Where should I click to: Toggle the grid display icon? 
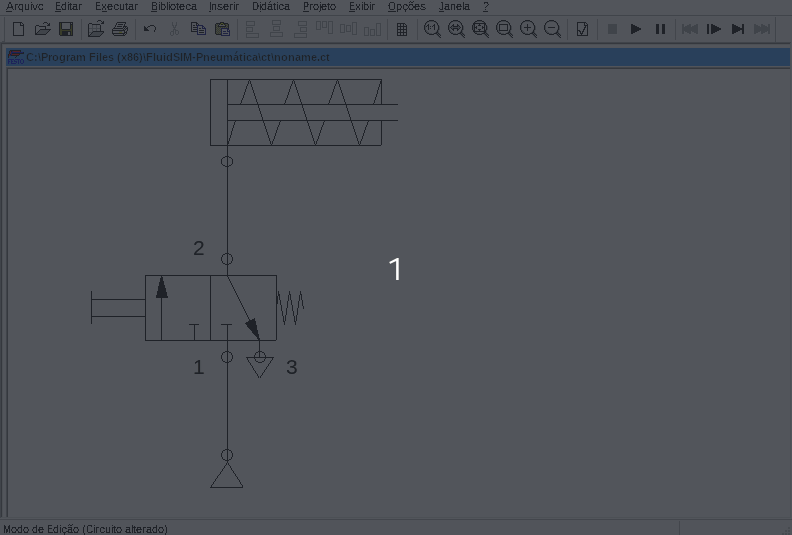point(402,29)
